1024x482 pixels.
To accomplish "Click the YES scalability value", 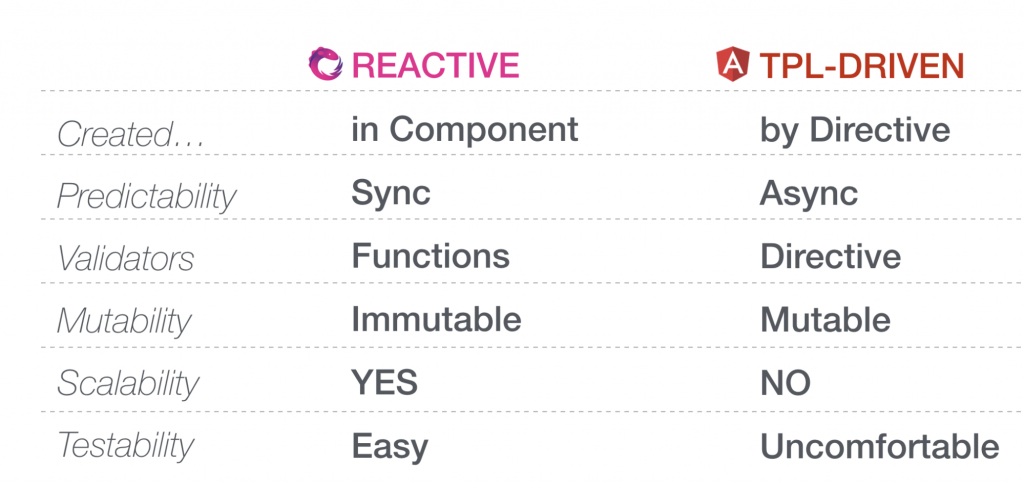I will tap(385, 382).
